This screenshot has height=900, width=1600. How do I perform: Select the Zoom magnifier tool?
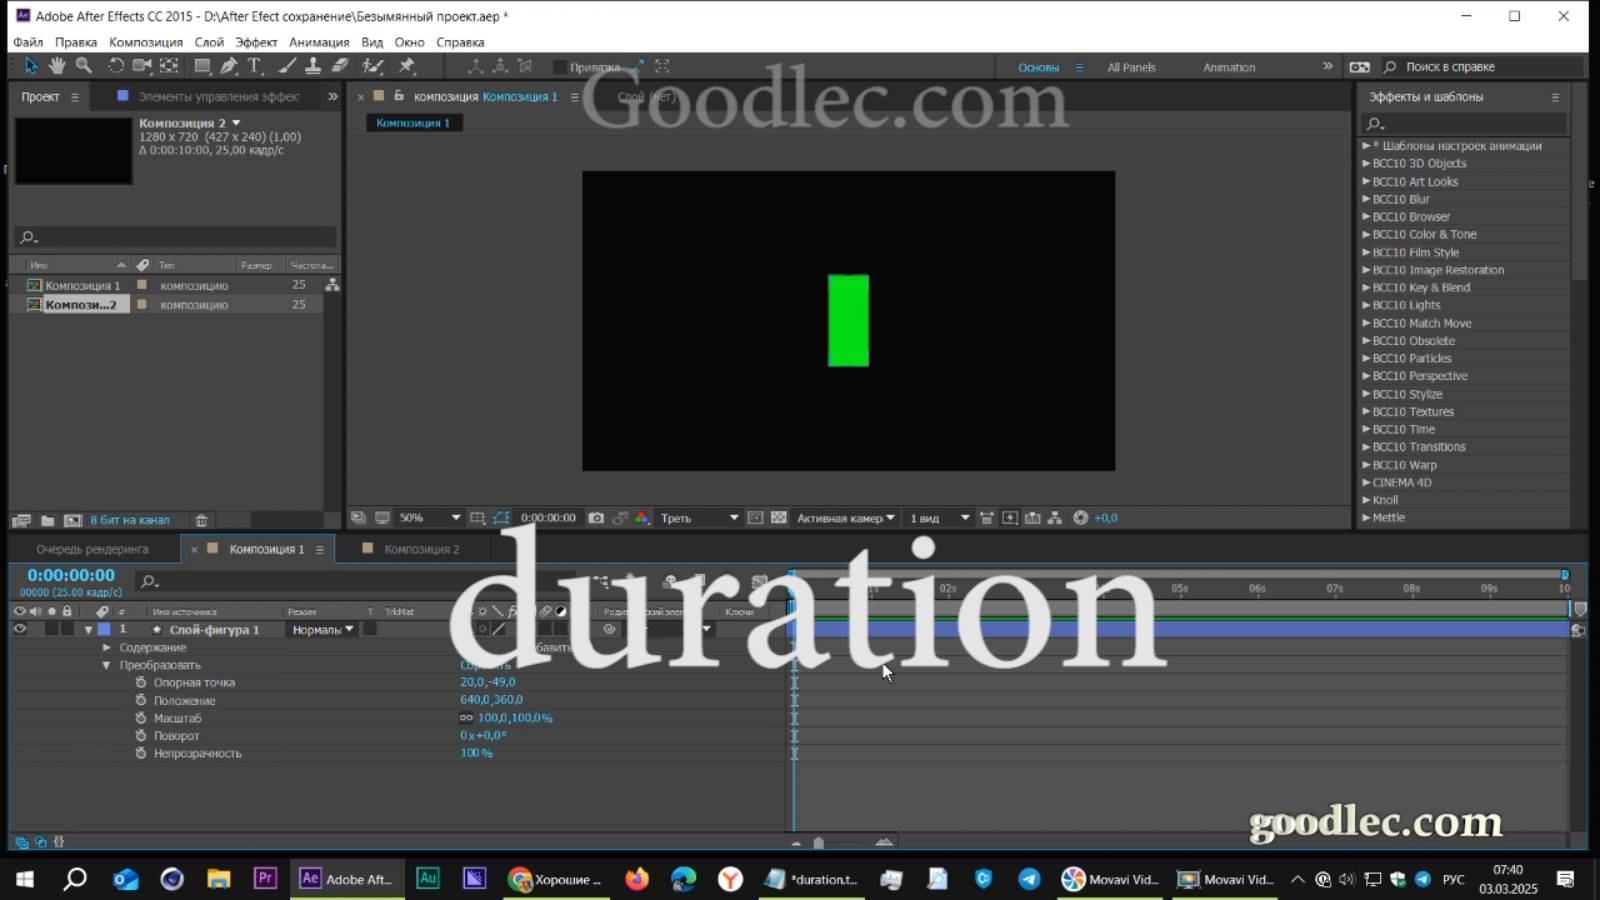84,66
